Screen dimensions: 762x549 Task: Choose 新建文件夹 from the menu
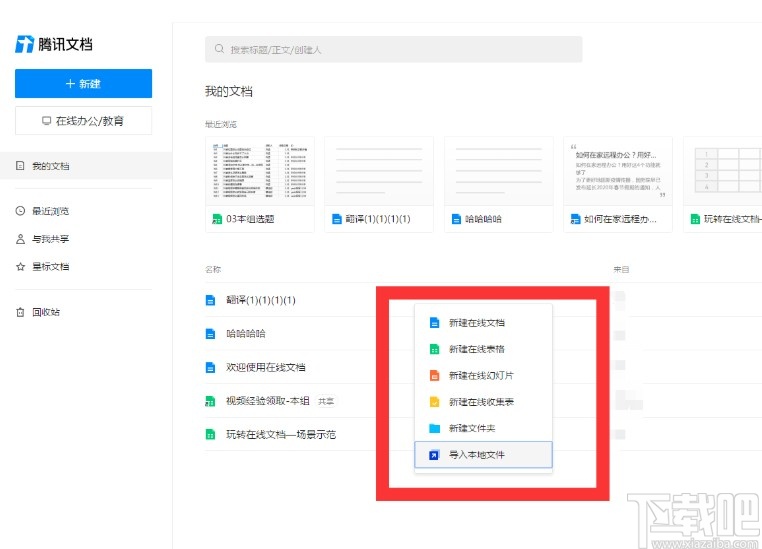(x=483, y=428)
